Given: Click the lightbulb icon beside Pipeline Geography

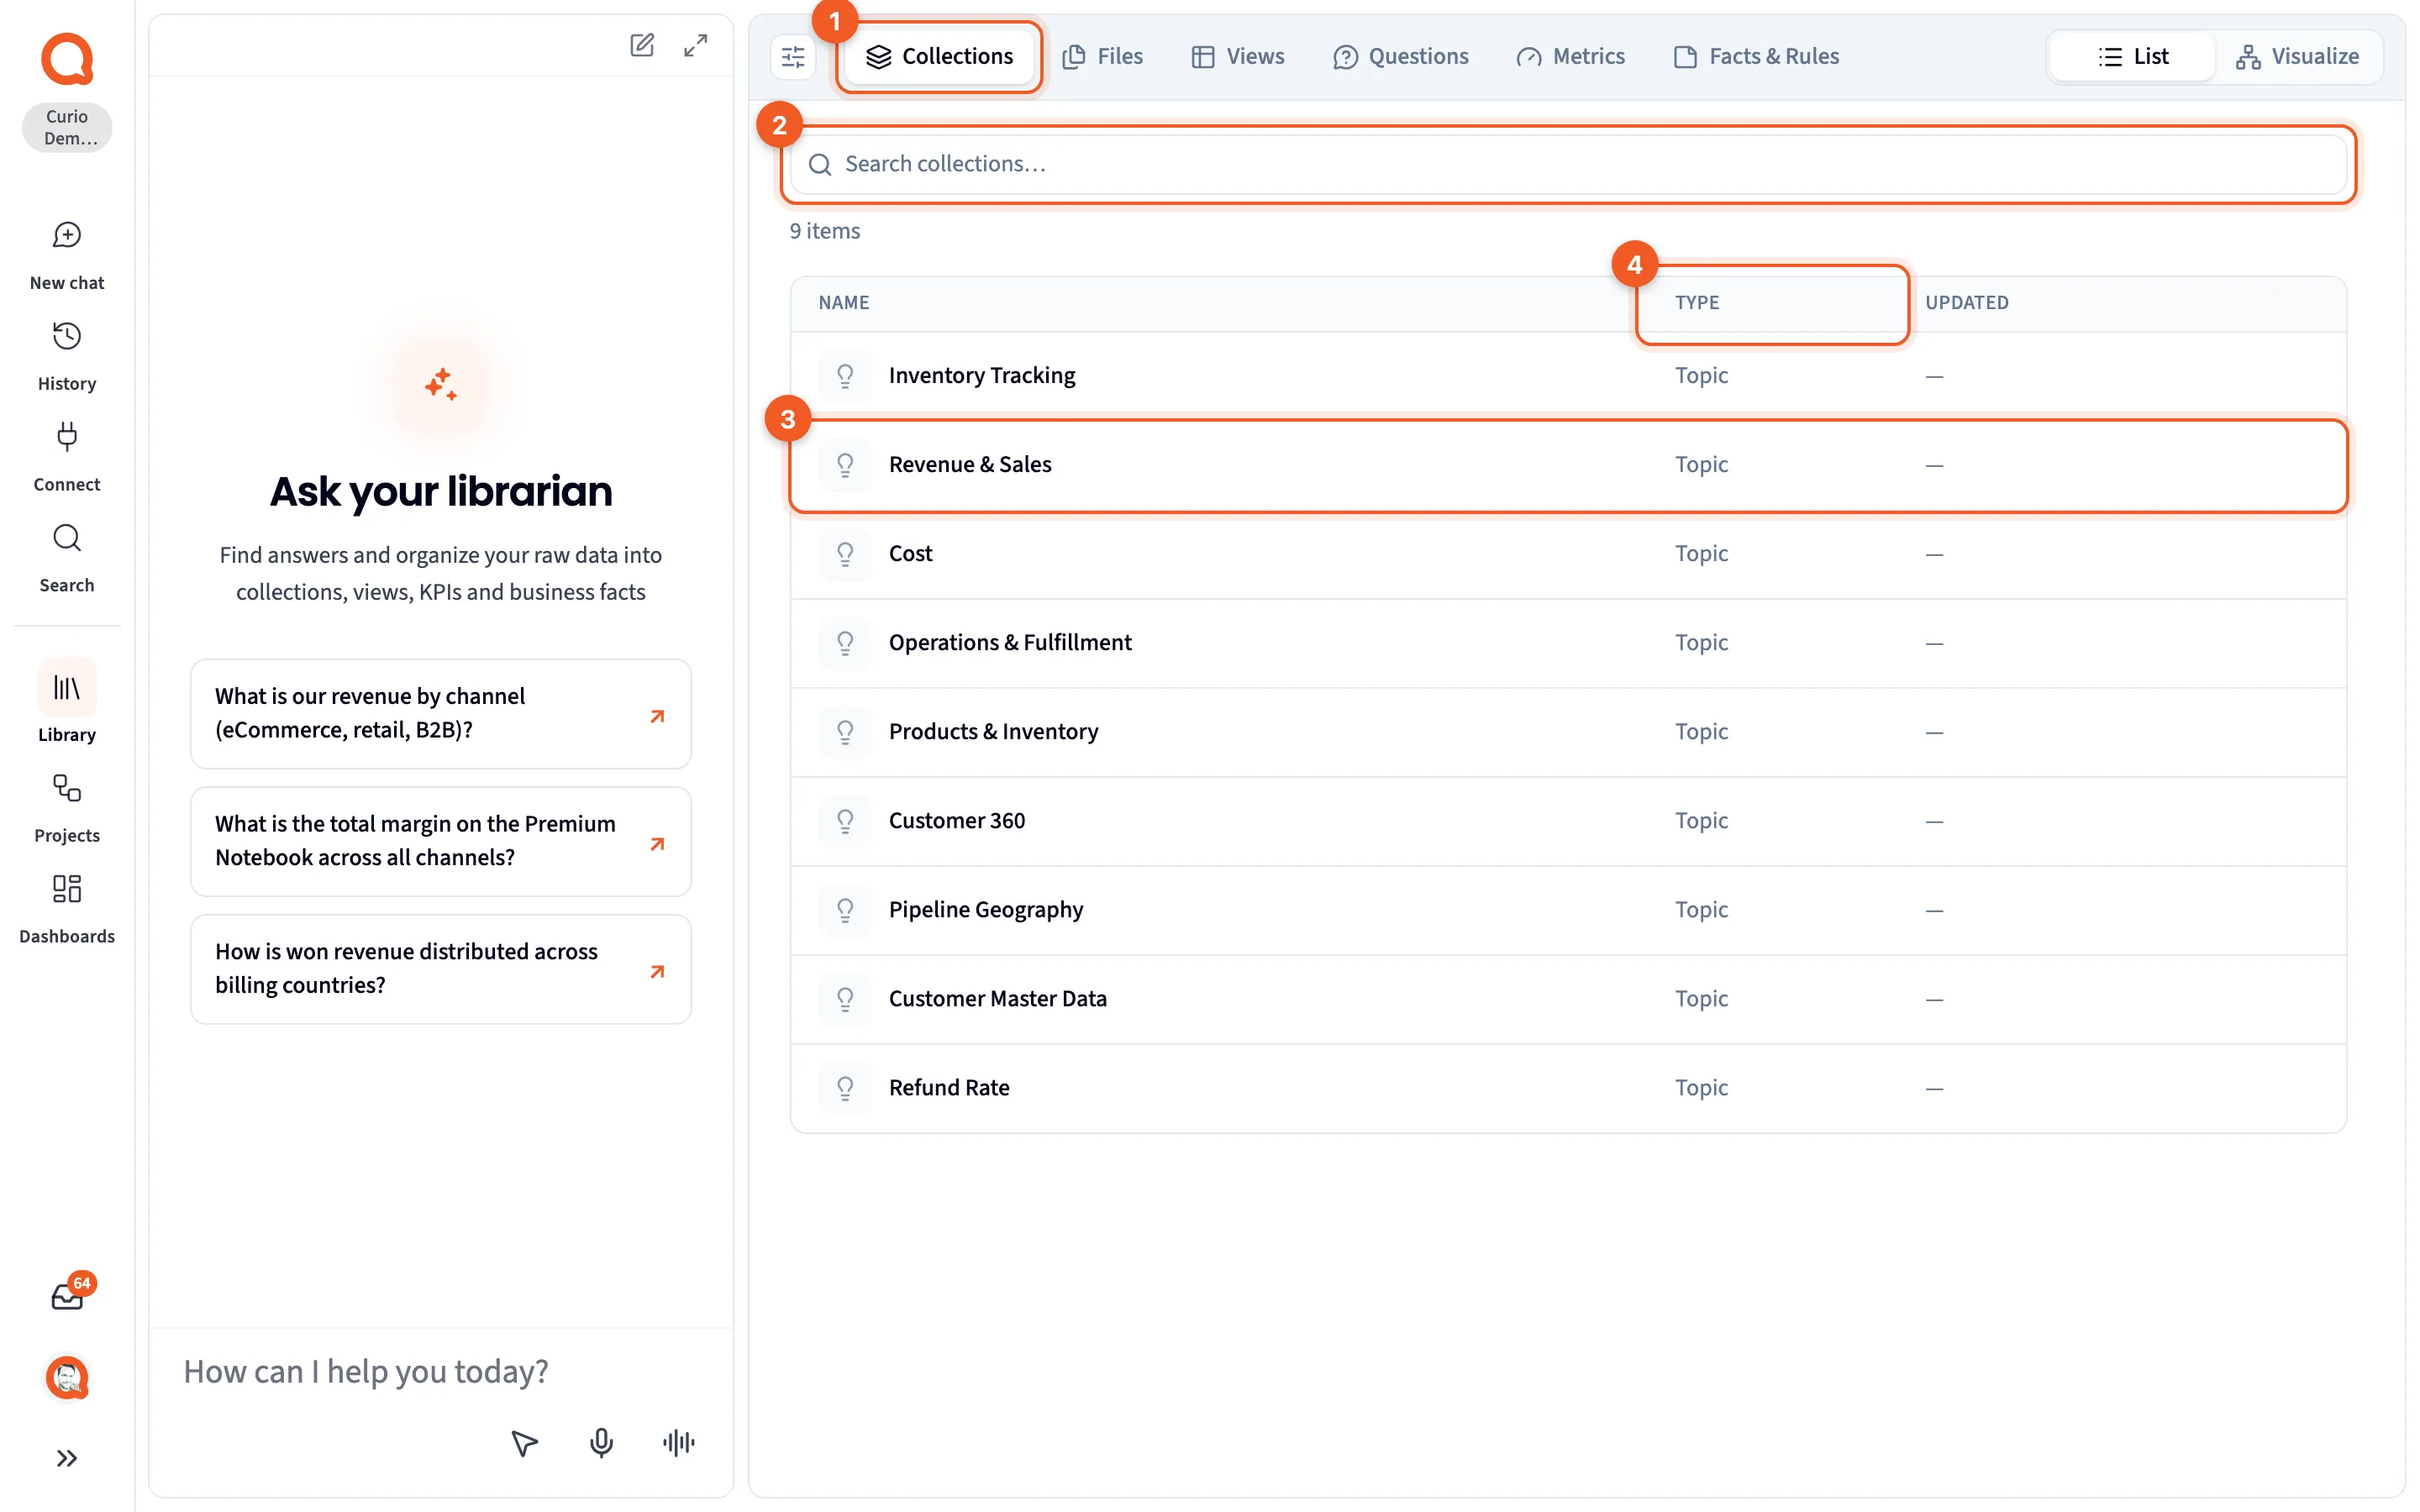Looking at the screenshot, I should (845, 910).
